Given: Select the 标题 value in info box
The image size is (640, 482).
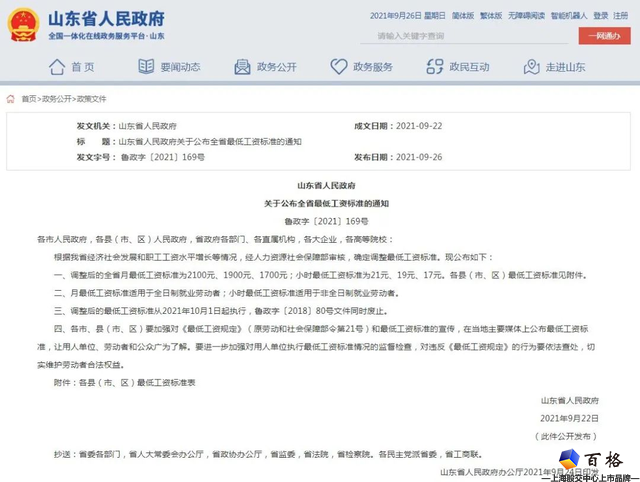Looking at the screenshot, I should click(x=210, y=142).
